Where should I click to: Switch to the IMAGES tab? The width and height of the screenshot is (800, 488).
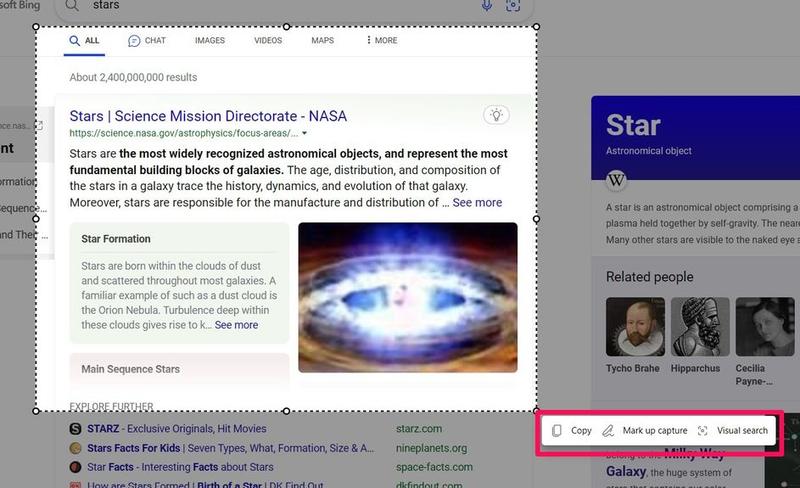210,40
